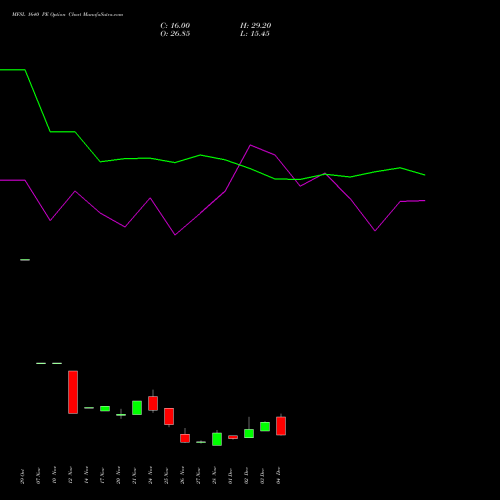Viewport: 500px width, 500px height.
Task: Click the green candlestick for 28 Nov
Action: click(x=217, y=439)
